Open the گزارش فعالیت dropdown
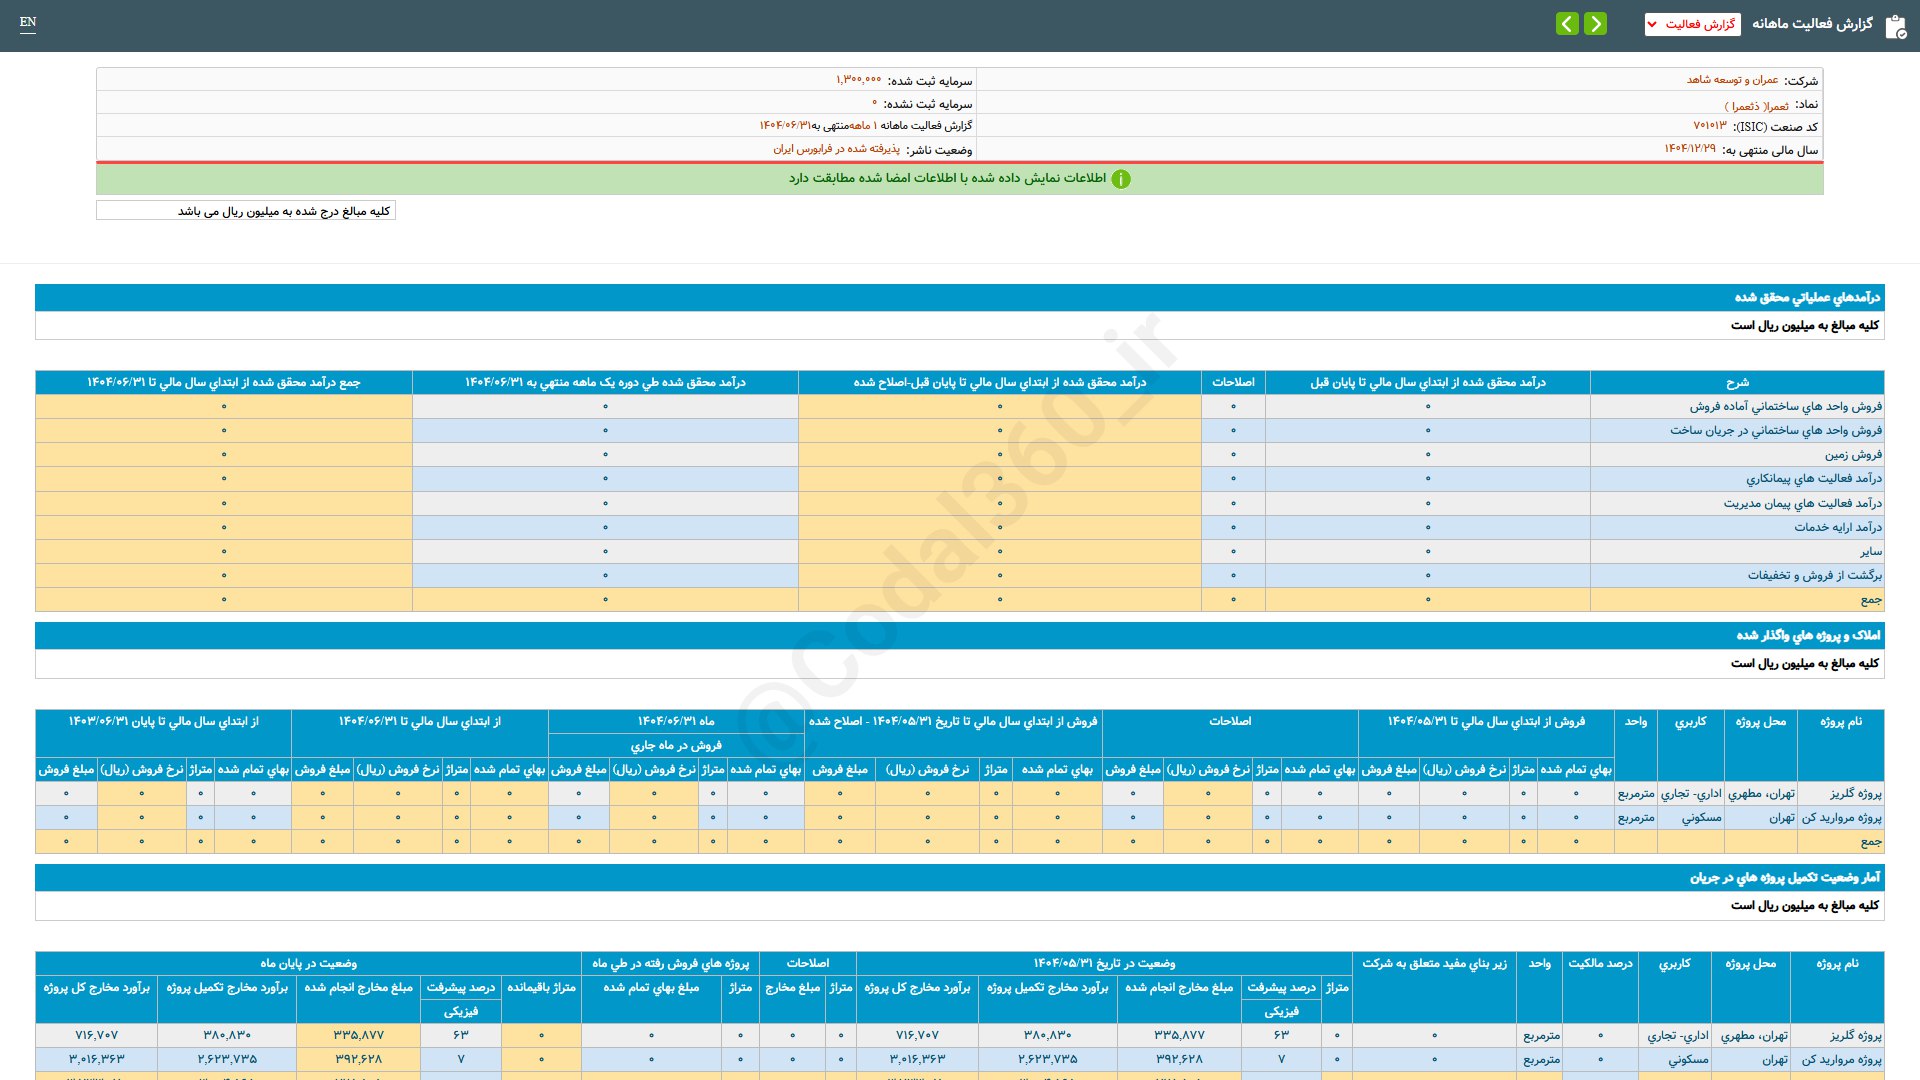Screen dimensions: 1920x1080 click(1692, 24)
